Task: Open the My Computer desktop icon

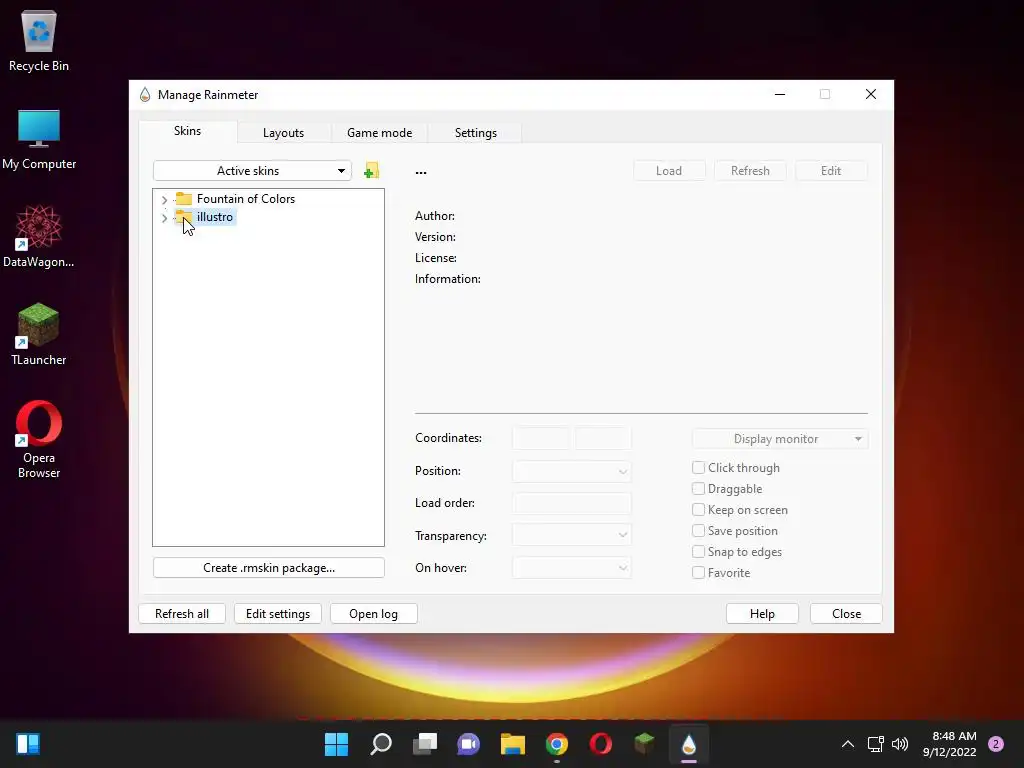Action: coord(39,139)
